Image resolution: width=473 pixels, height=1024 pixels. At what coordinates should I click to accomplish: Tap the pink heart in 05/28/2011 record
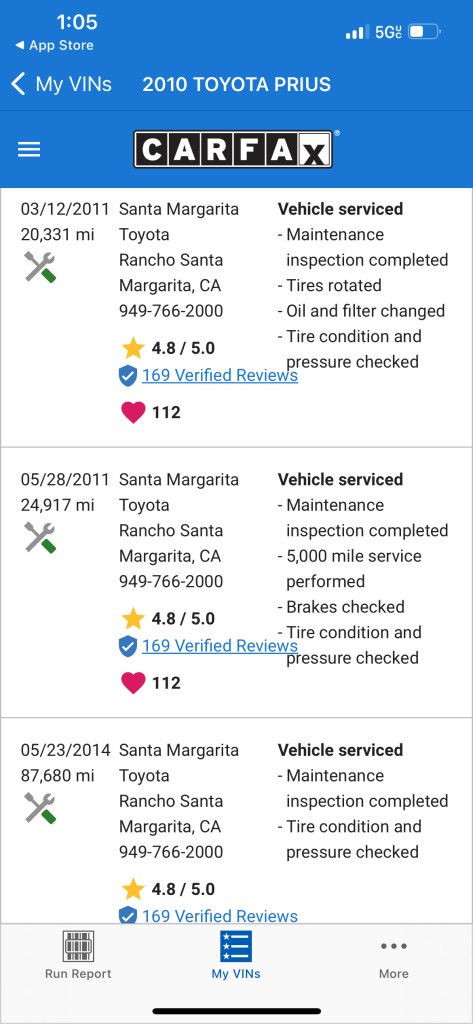click(133, 682)
